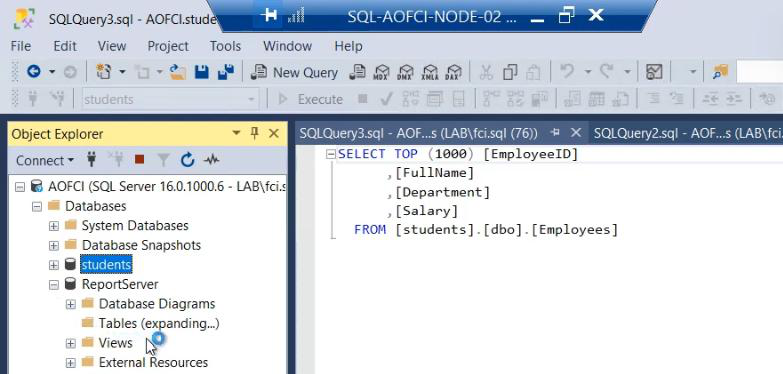This screenshot has width=783, height=374.
Task: Click the Cancel Executing Query stop icon
Action: pyautogui.click(x=363, y=99)
